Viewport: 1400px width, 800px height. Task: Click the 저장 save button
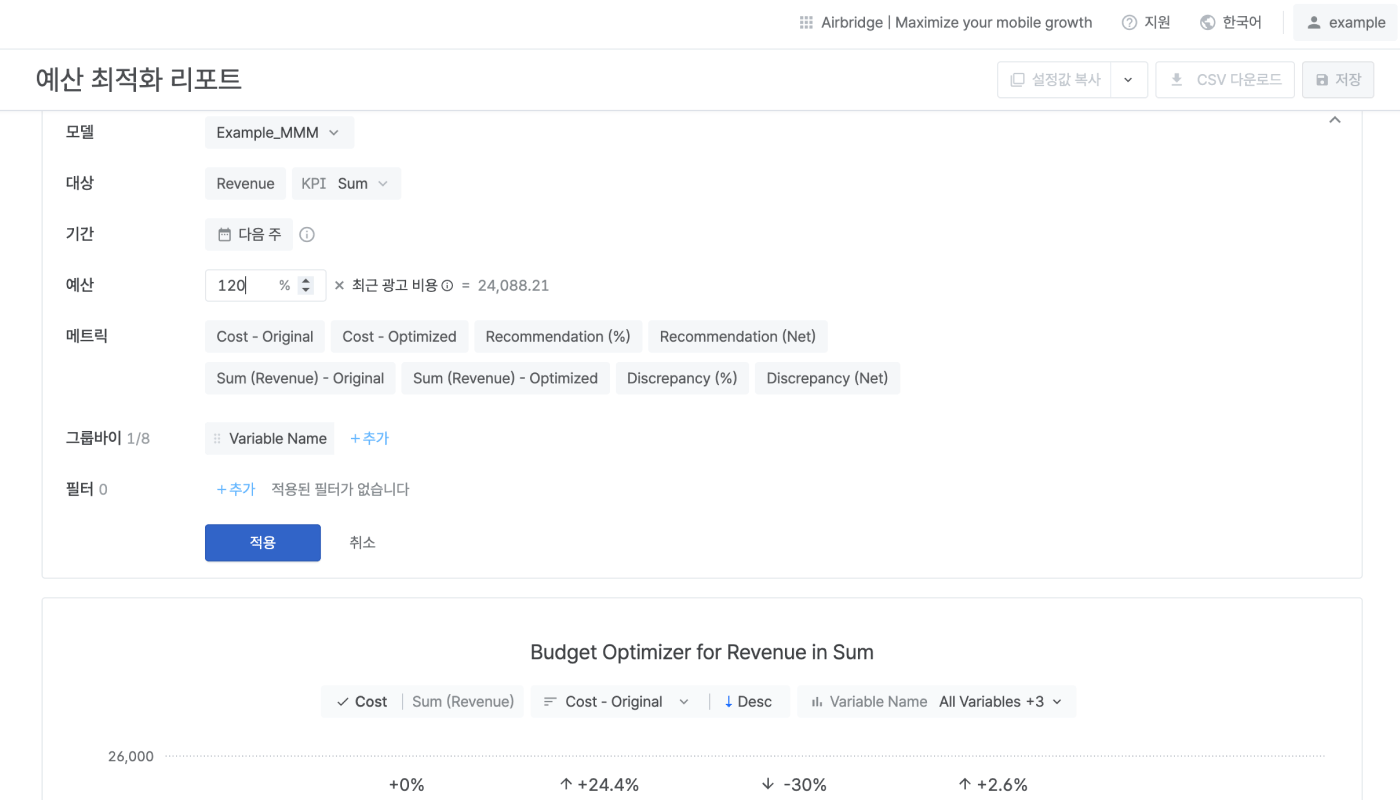pos(1338,80)
